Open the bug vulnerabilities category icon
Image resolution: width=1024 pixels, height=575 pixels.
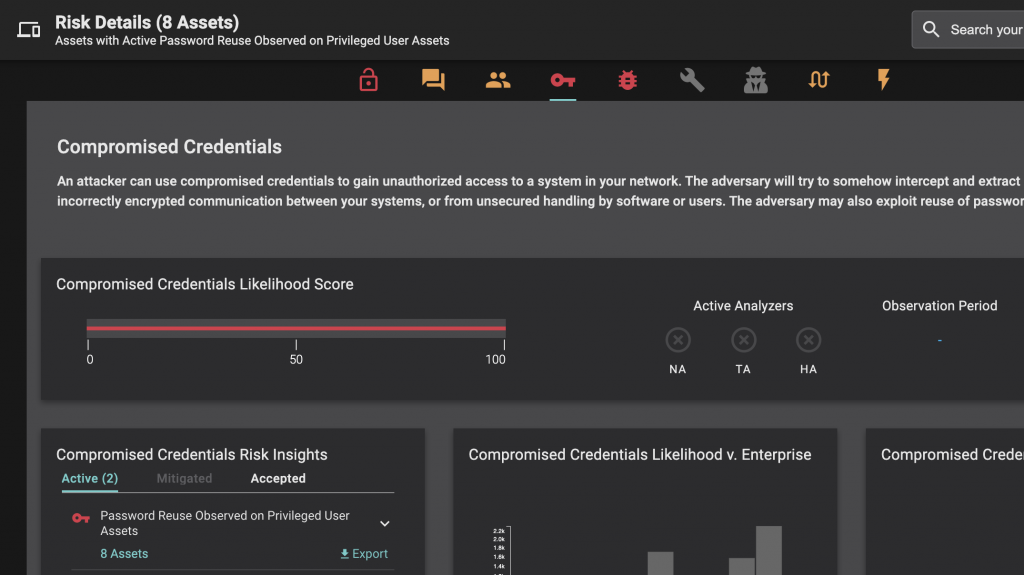point(627,80)
